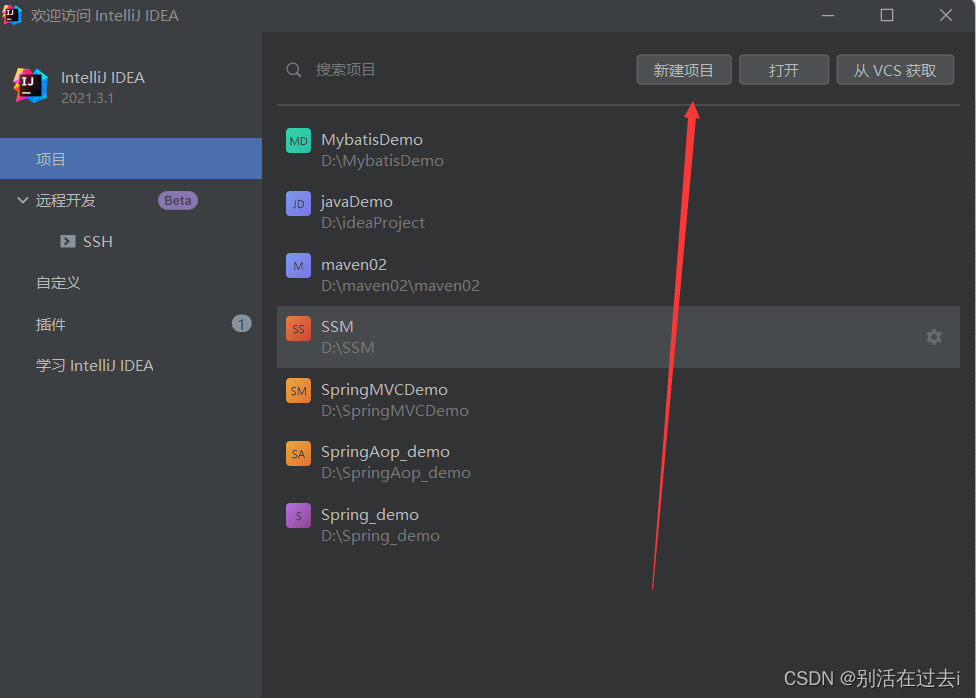Screen dimensions: 976x698
Task: Open the SpringMVCDemo project
Action: click(x=384, y=390)
